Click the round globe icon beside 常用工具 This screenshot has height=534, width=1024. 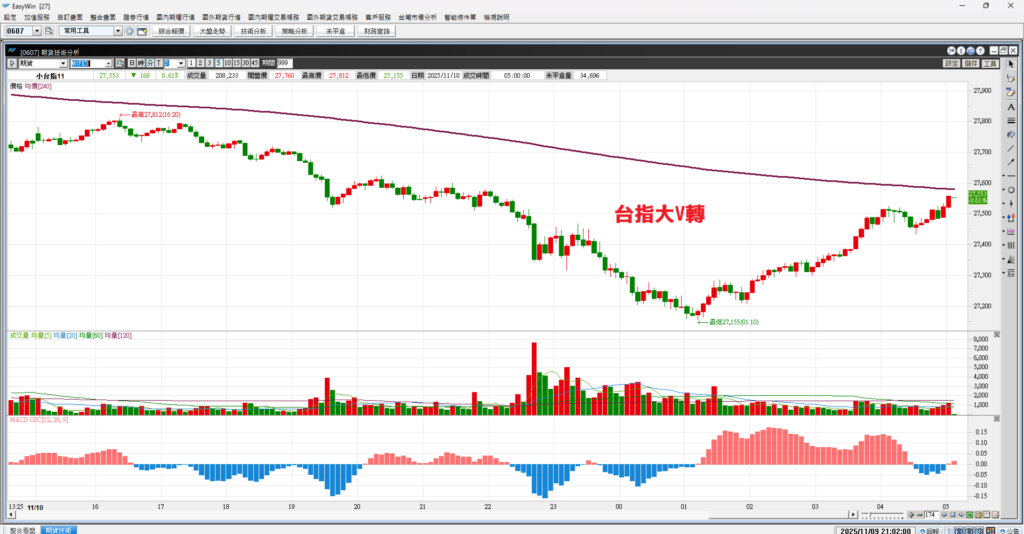(130, 32)
